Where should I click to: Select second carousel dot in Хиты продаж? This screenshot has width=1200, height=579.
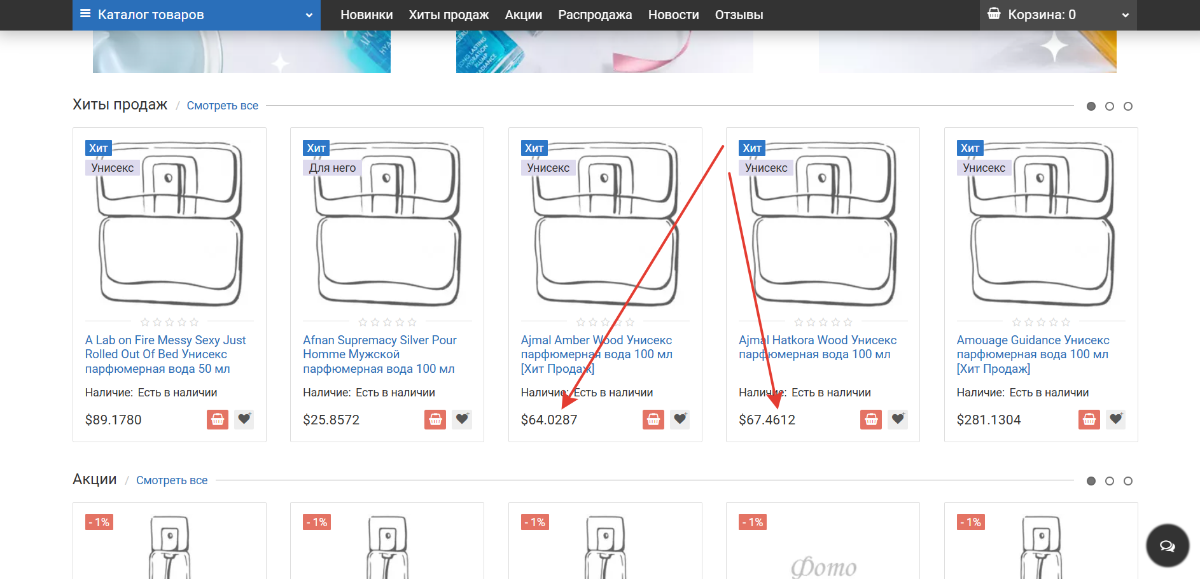pyautogui.click(x=1110, y=106)
